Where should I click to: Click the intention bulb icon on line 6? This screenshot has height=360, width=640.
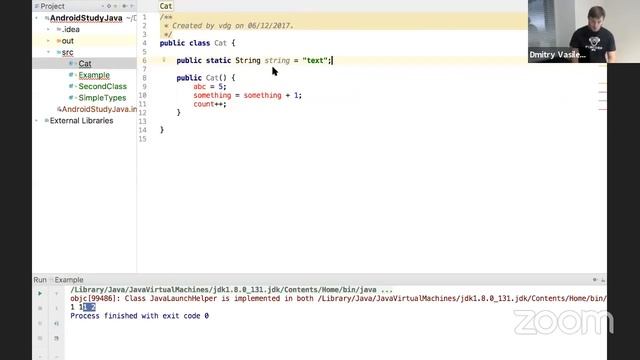pyautogui.click(x=164, y=60)
